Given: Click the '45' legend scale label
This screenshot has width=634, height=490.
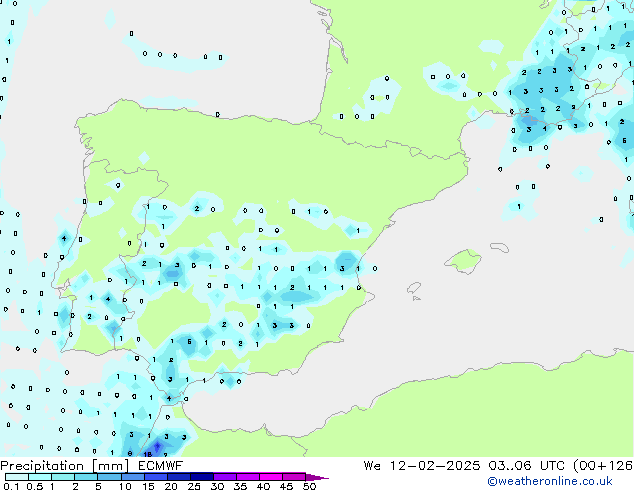Looking at the screenshot, I should pyautogui.click(x=286, y=486).
